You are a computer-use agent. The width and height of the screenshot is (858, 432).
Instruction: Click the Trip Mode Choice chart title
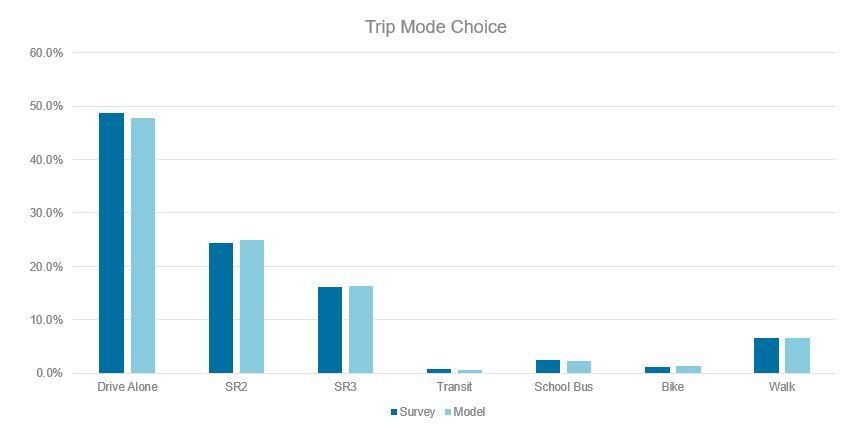pos(436,27)
